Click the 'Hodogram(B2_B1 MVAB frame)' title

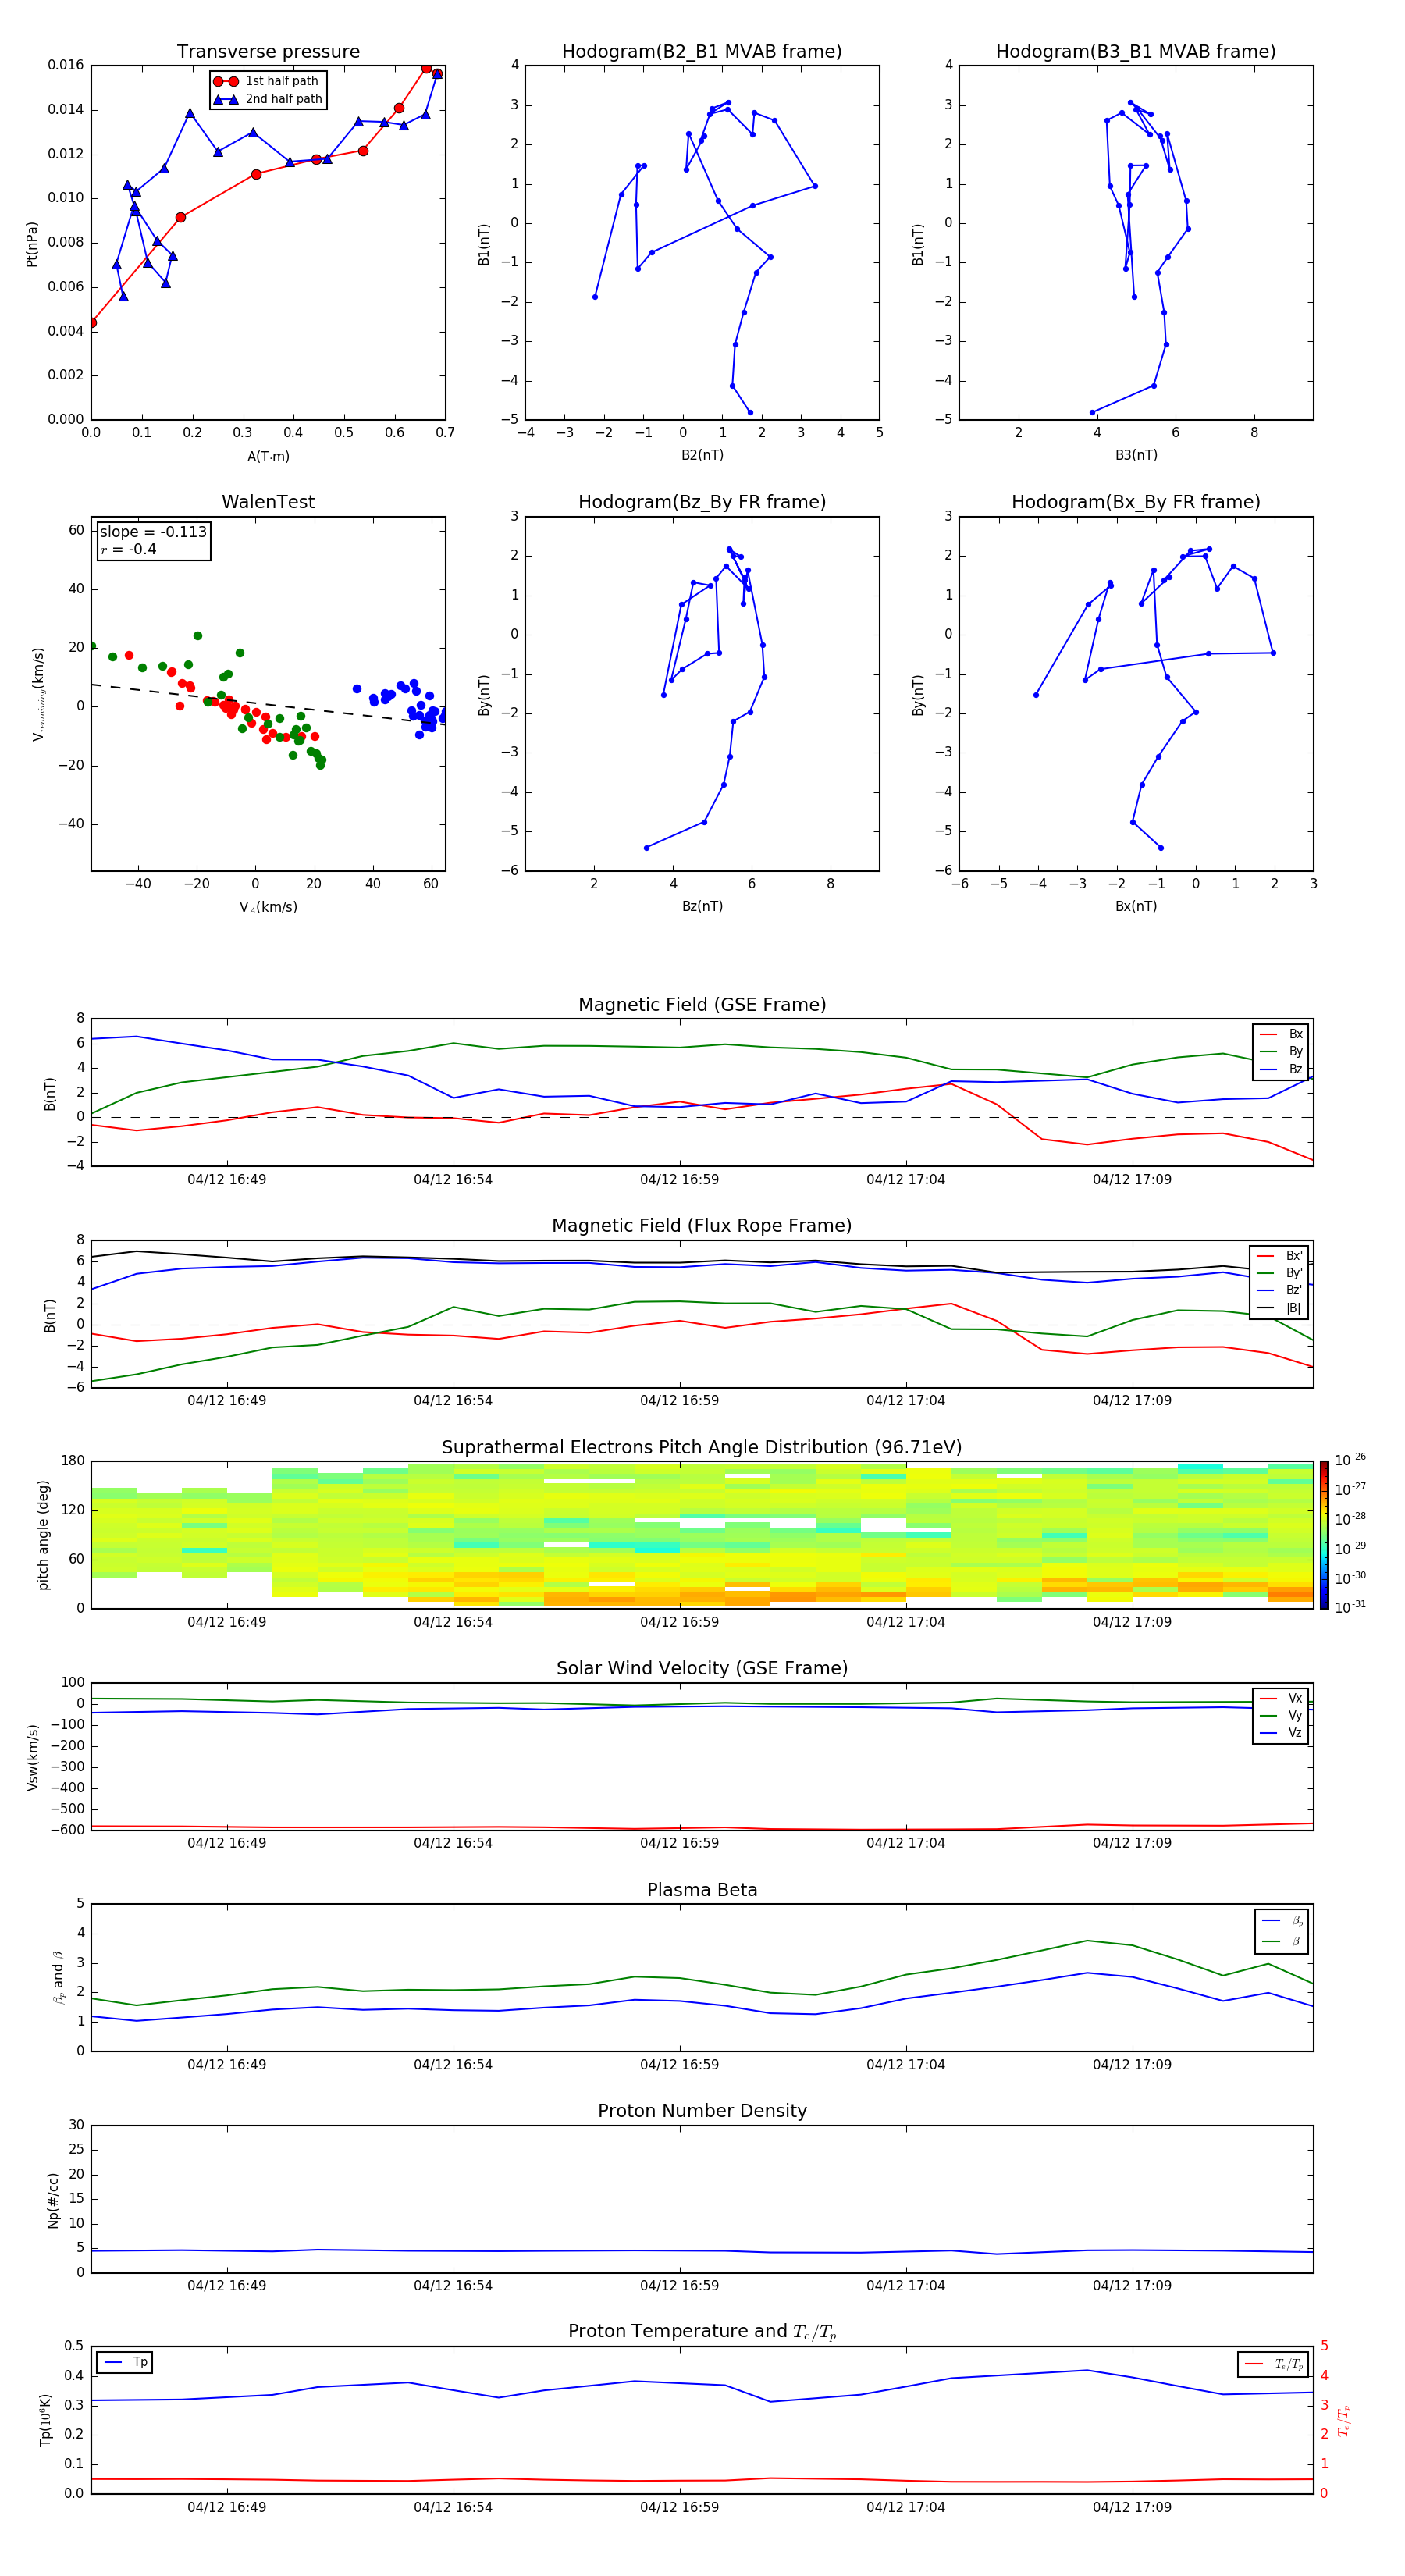click(702, 52)
